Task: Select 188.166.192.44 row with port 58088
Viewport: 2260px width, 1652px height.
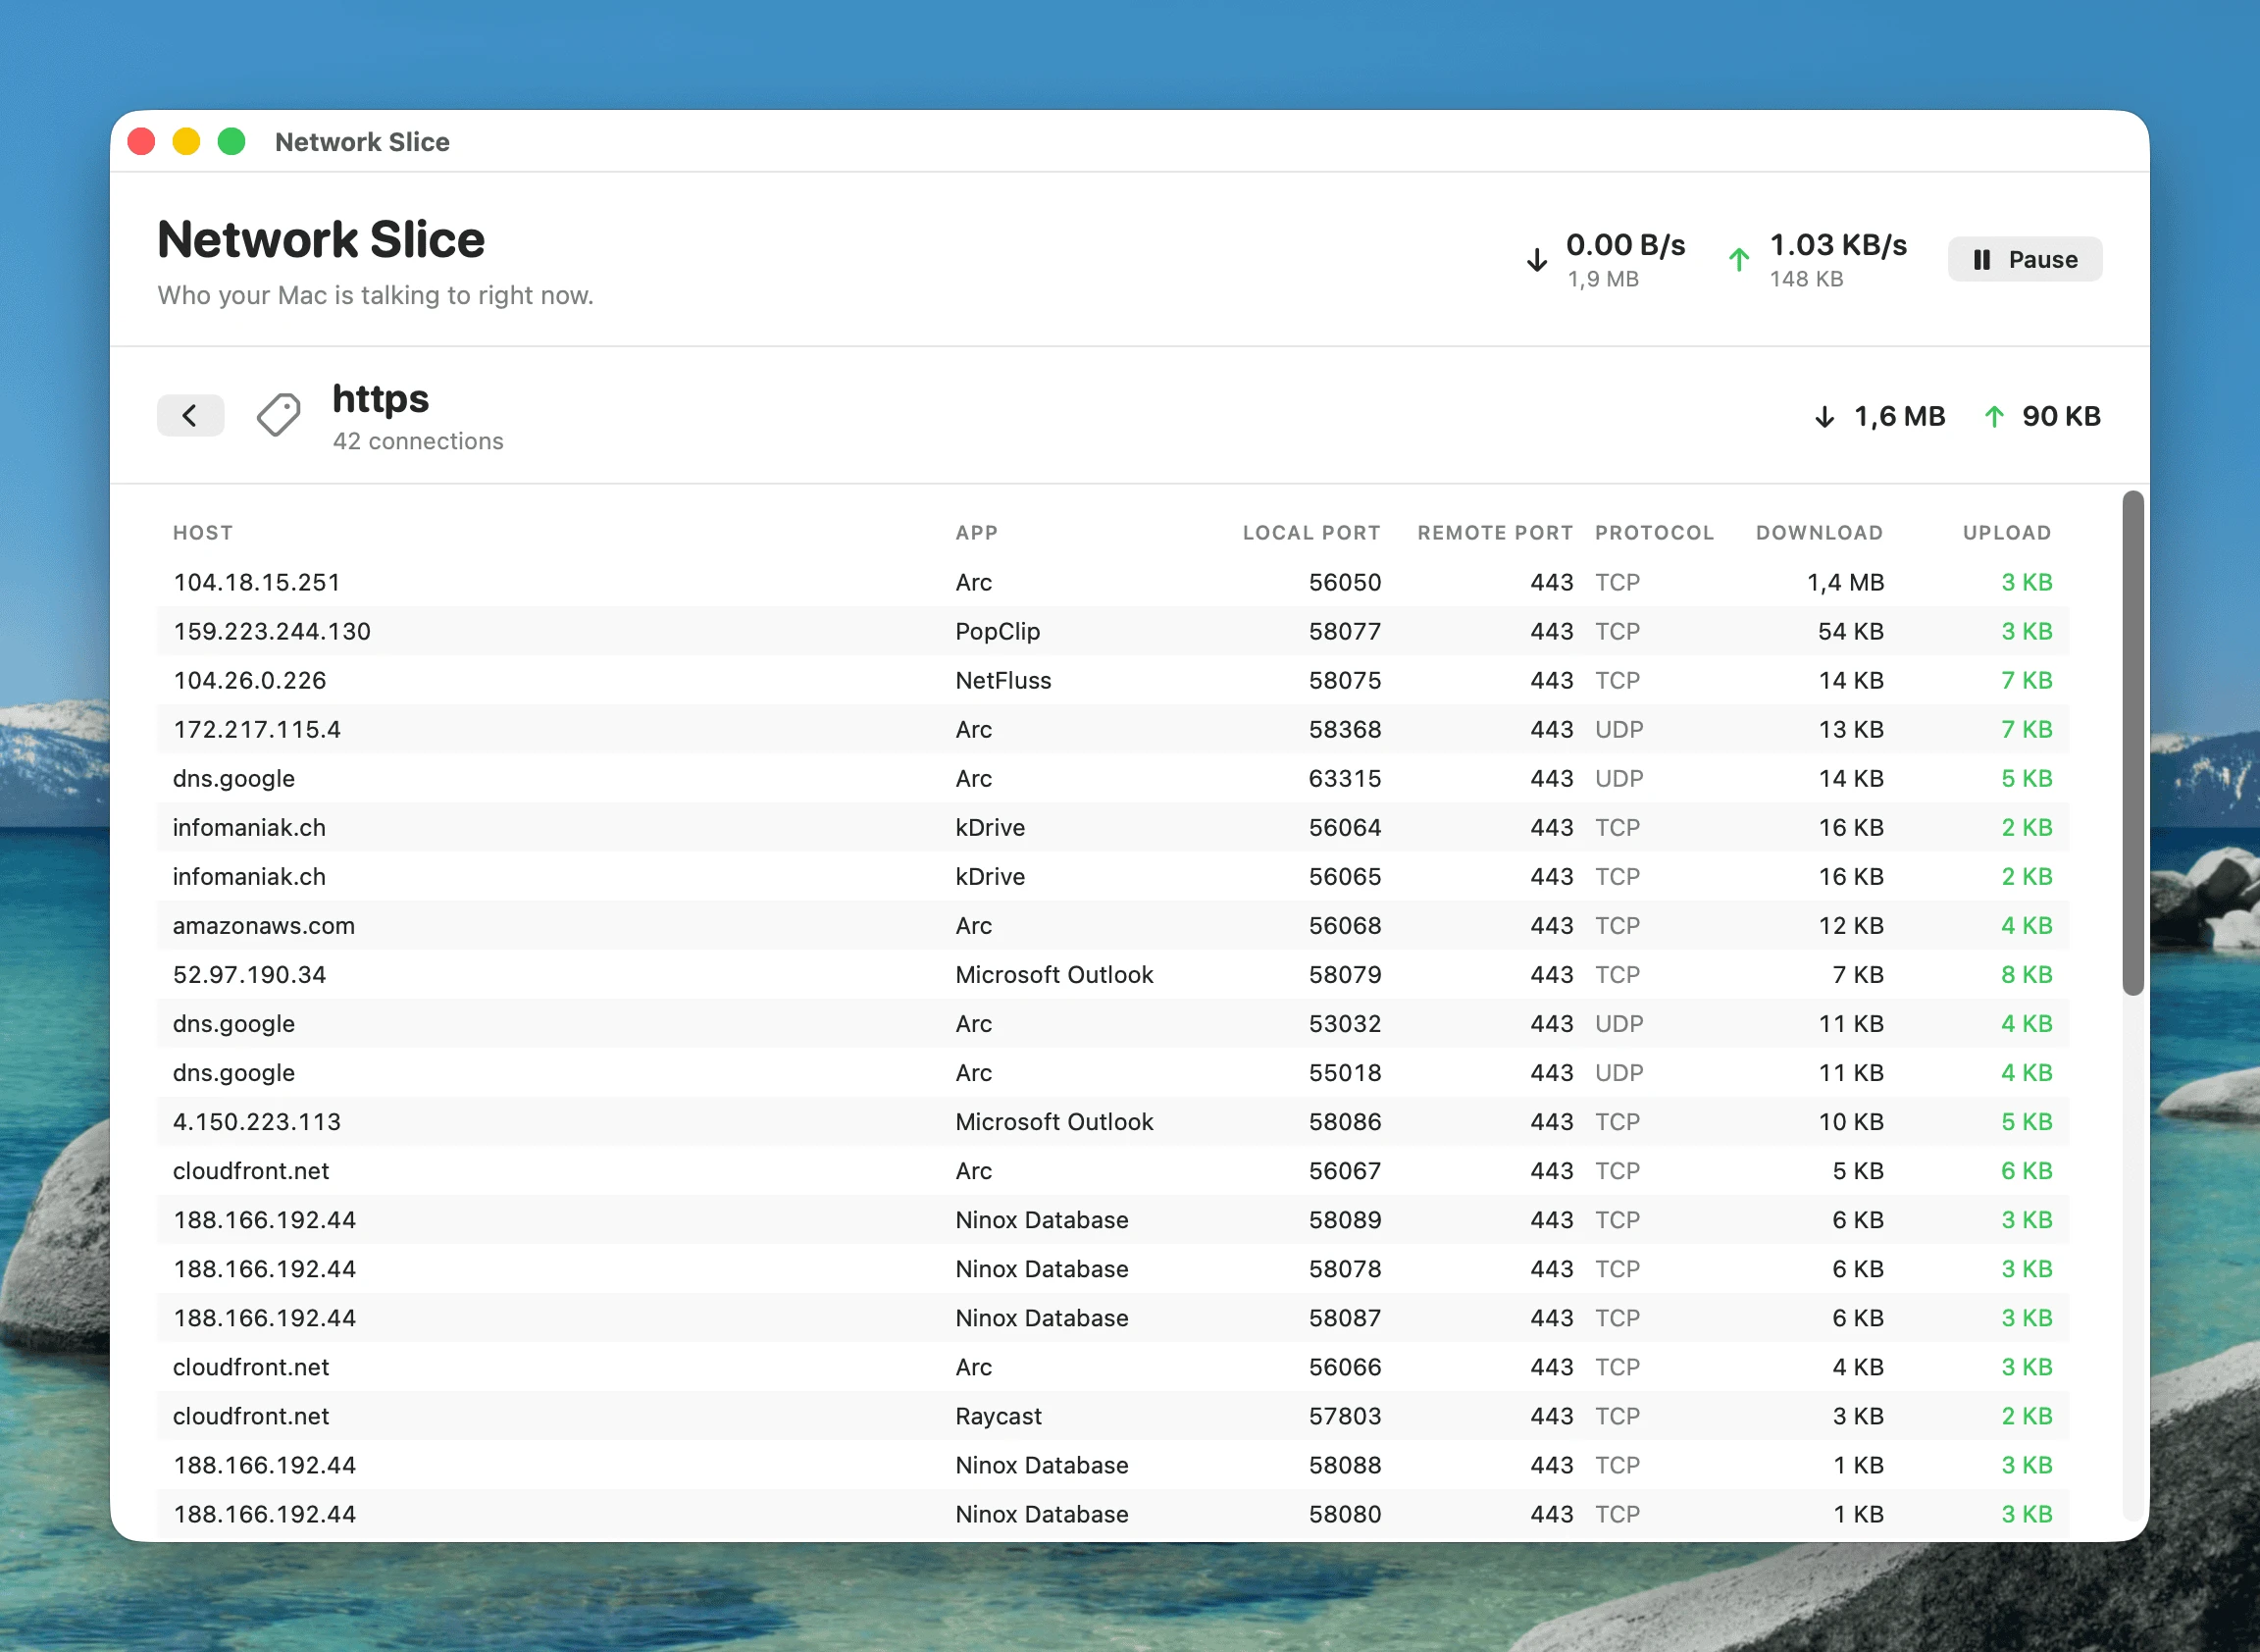Action: point(1113,1464)
